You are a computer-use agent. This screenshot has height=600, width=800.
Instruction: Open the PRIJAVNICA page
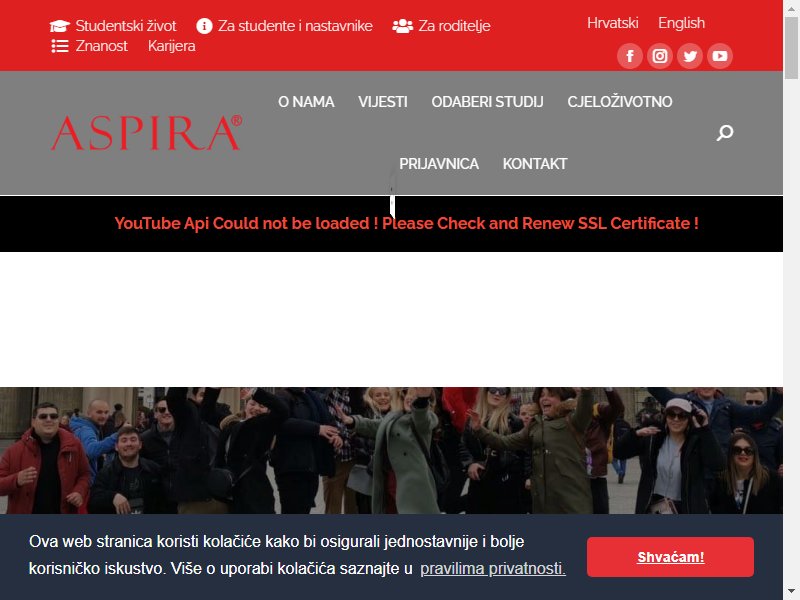(x=439, y=164)
